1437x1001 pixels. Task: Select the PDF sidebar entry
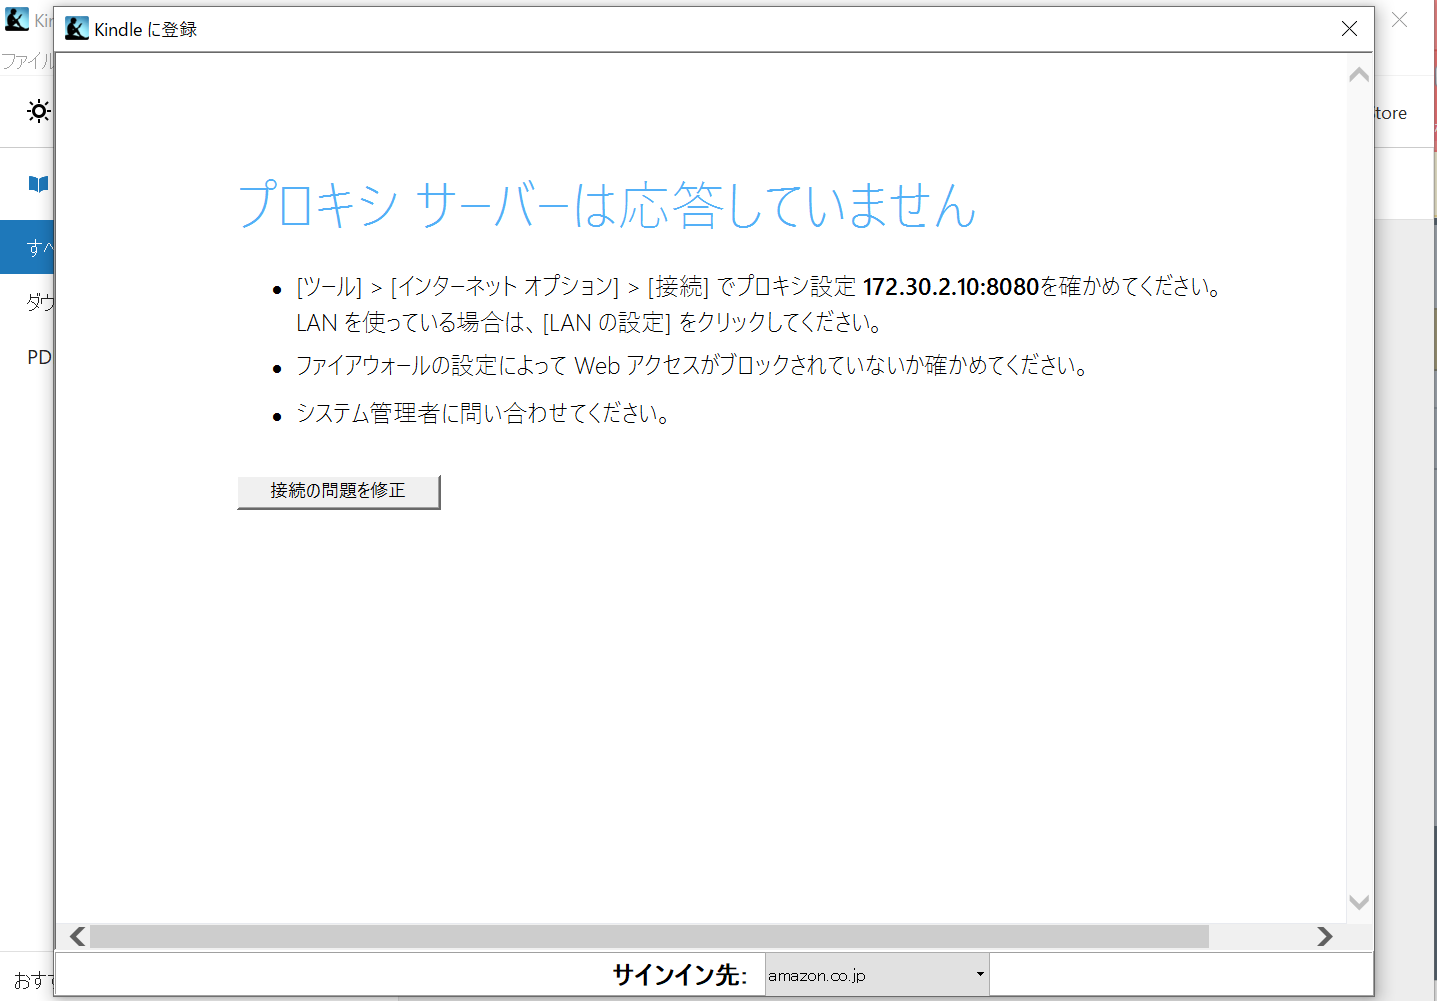(x=39, y=356)
